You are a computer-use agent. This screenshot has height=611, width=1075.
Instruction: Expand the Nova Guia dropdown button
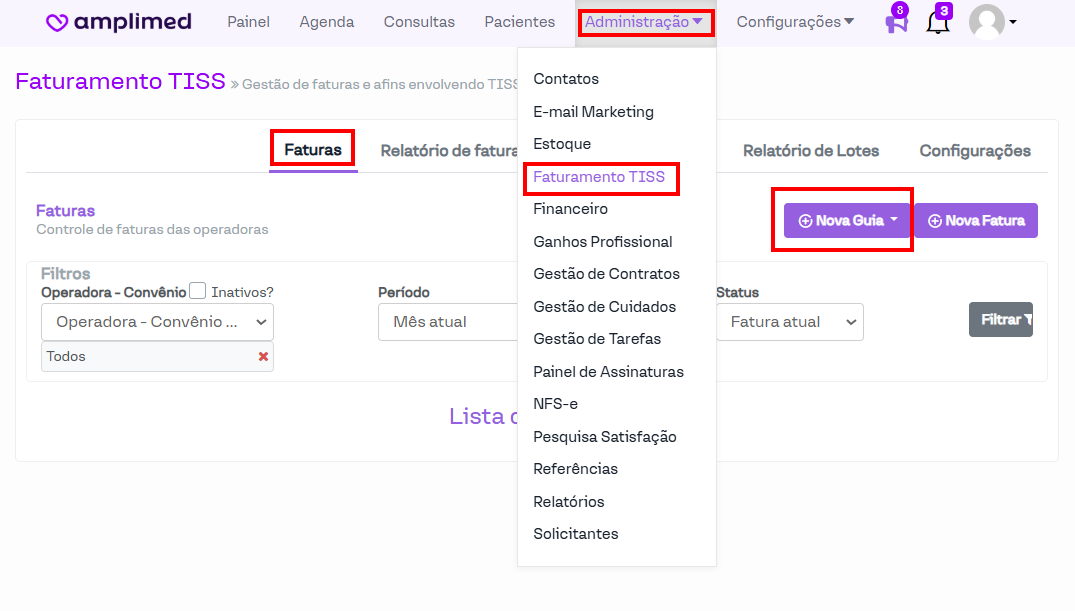[847, 221]
